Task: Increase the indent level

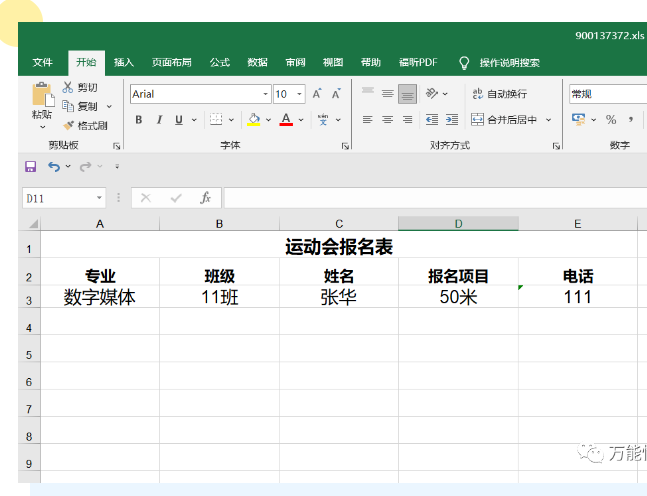Action: 452,120
